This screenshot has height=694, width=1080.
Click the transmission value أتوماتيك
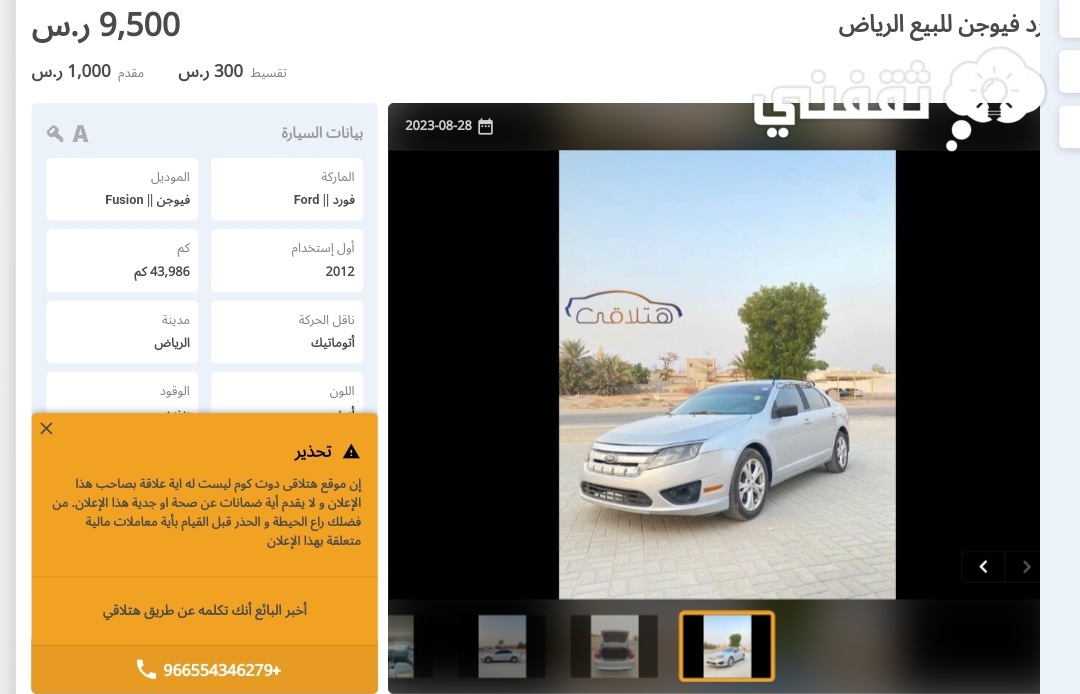tap(333, 342)
